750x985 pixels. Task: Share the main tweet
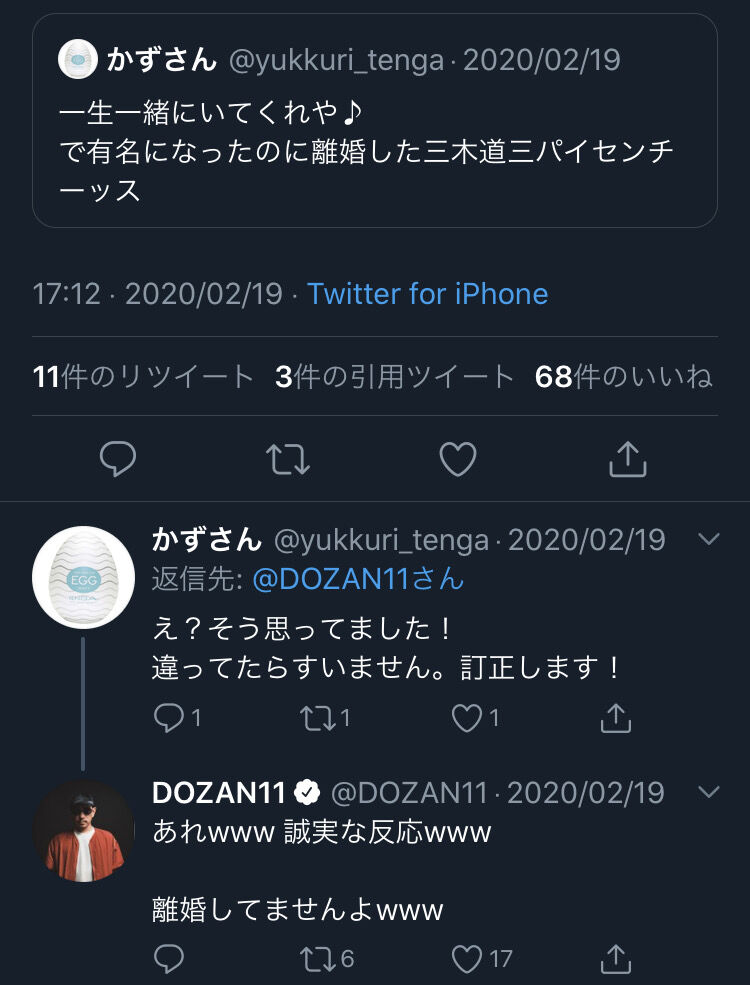click(x=628, y=459)
